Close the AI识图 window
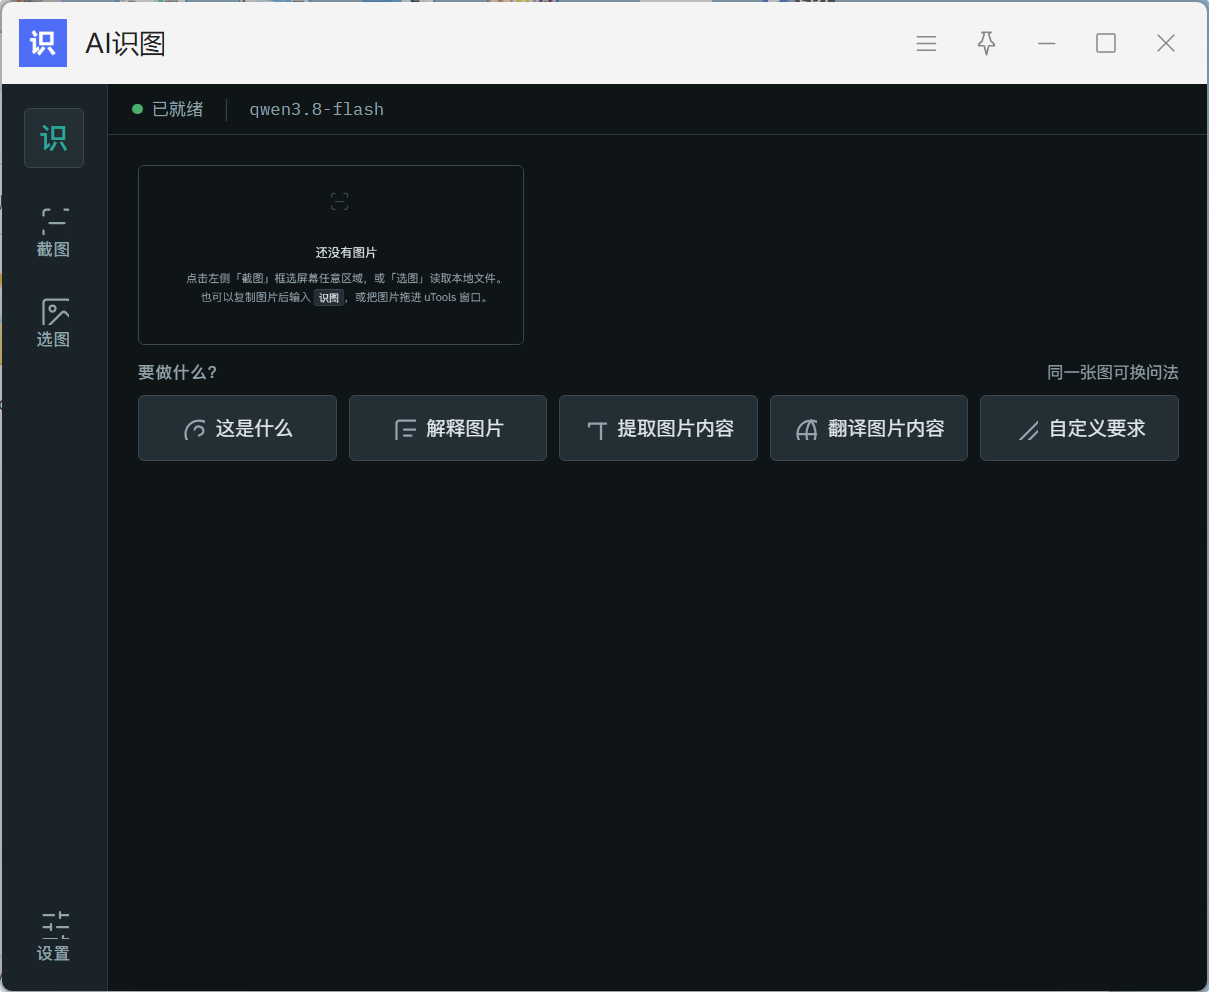 tap(1166, 43)
